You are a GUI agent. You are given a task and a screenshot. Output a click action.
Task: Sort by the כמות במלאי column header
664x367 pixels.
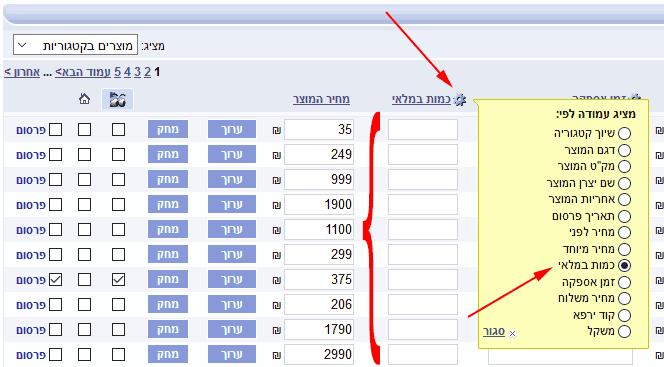point(421,99)
